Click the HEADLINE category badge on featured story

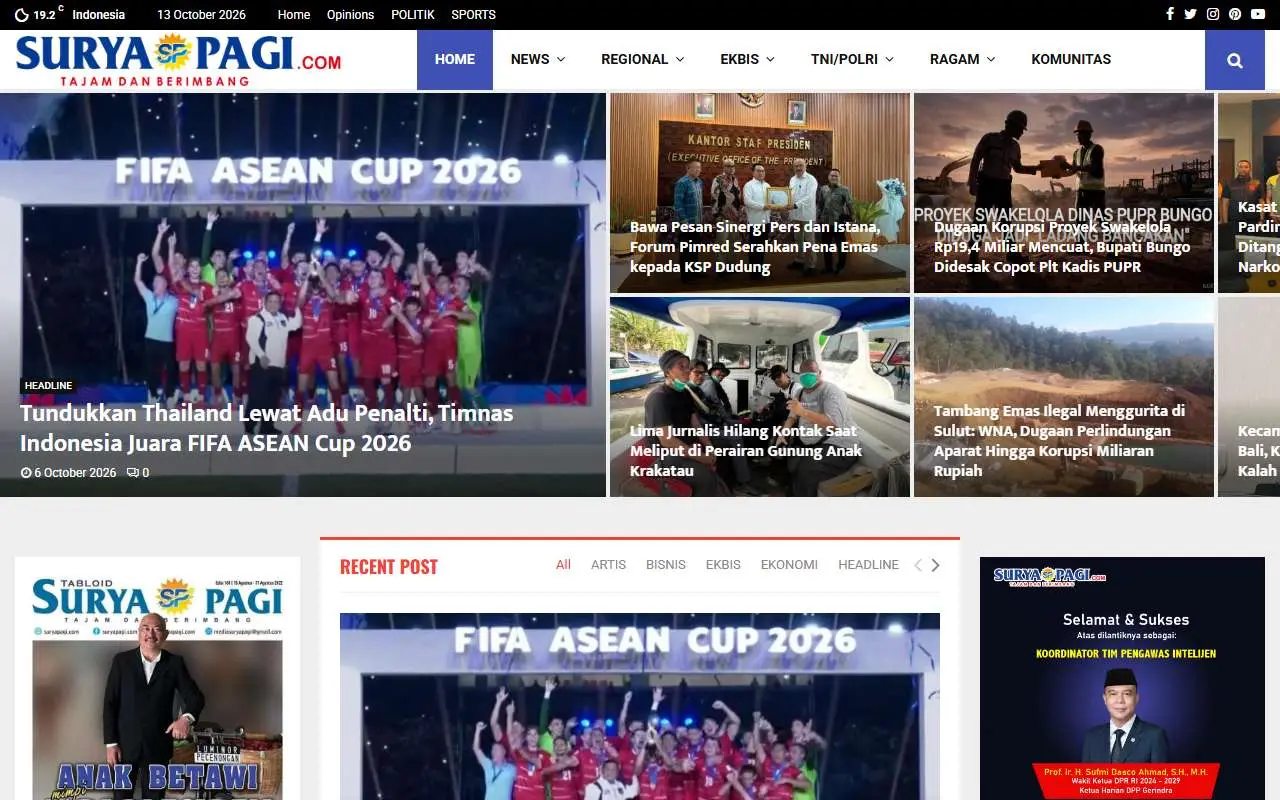(x=48, y=386)
